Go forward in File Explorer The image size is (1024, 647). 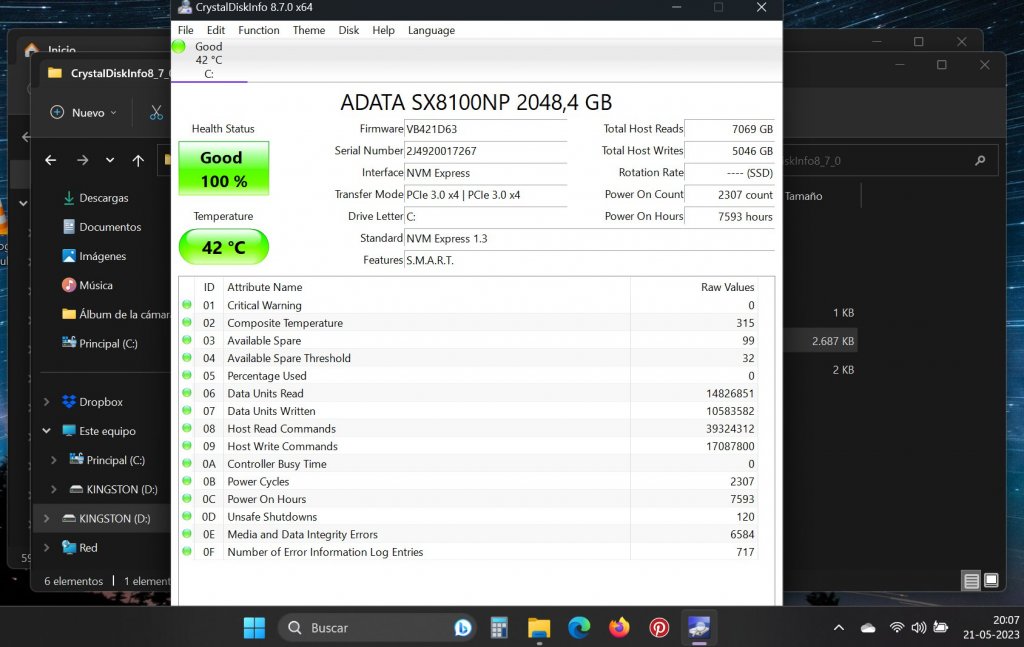(x=82, y=160)
